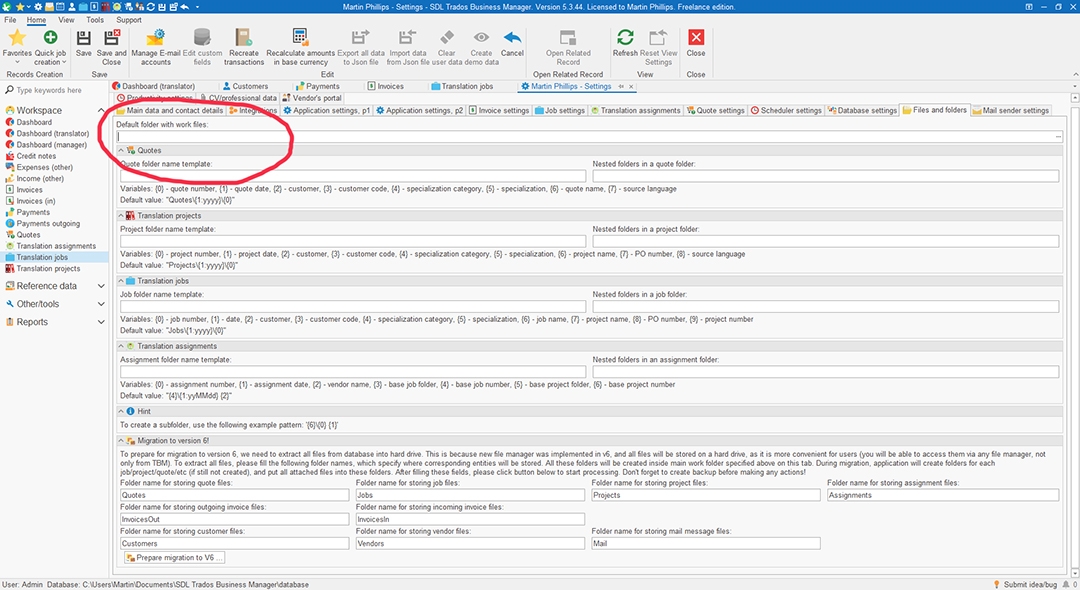Collapse the Workspace navigation group

[101, 110]
